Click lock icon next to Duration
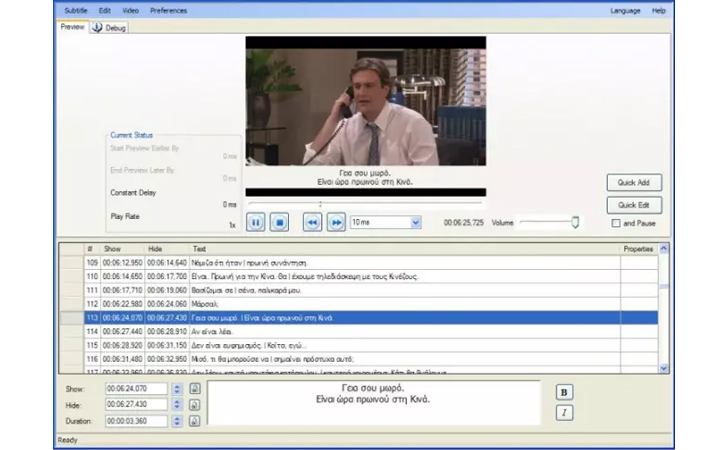728x450 pixels. (195, 421)
